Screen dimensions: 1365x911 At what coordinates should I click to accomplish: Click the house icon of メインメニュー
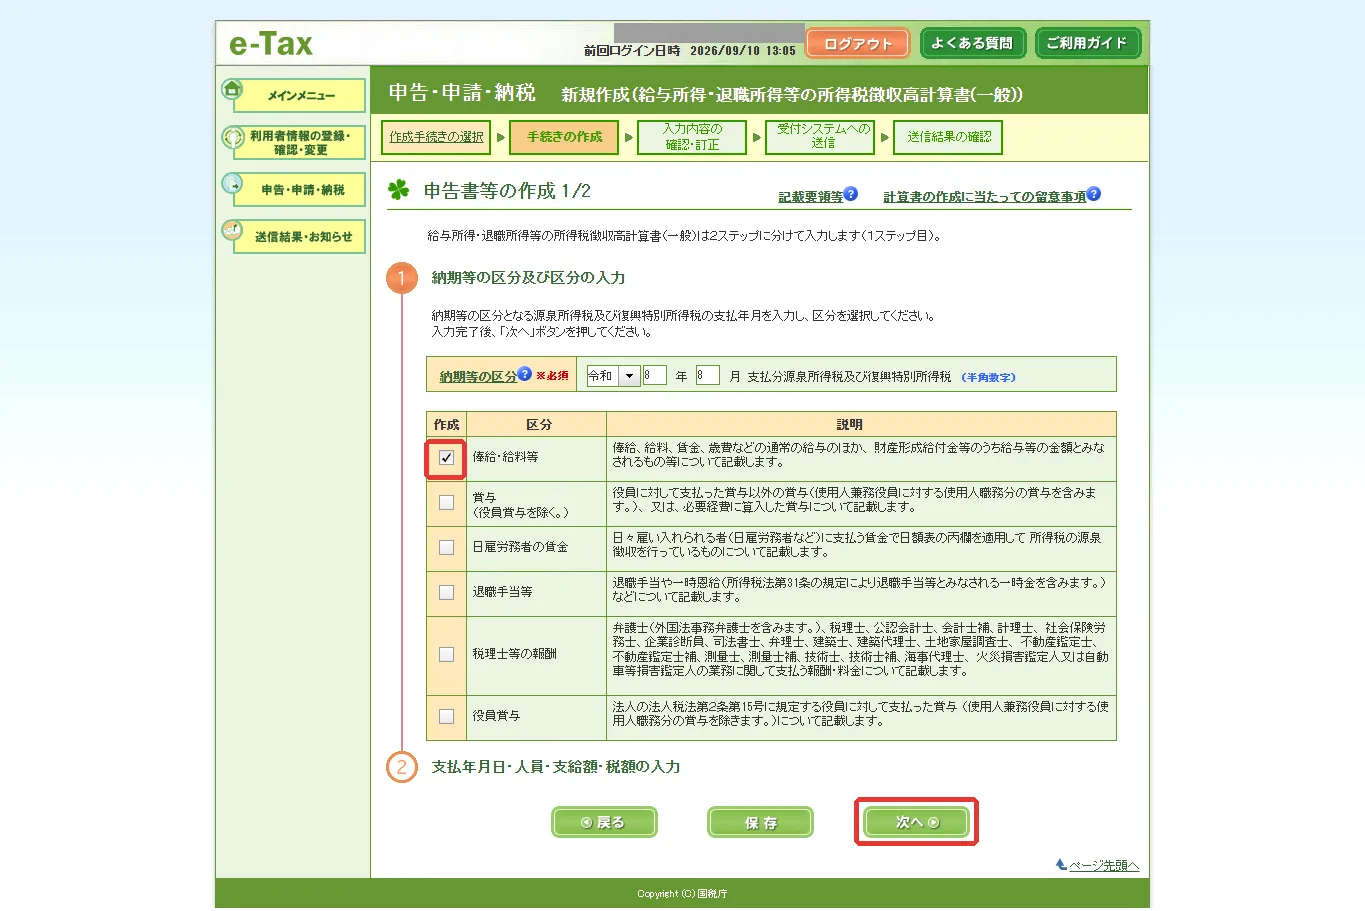232,89
